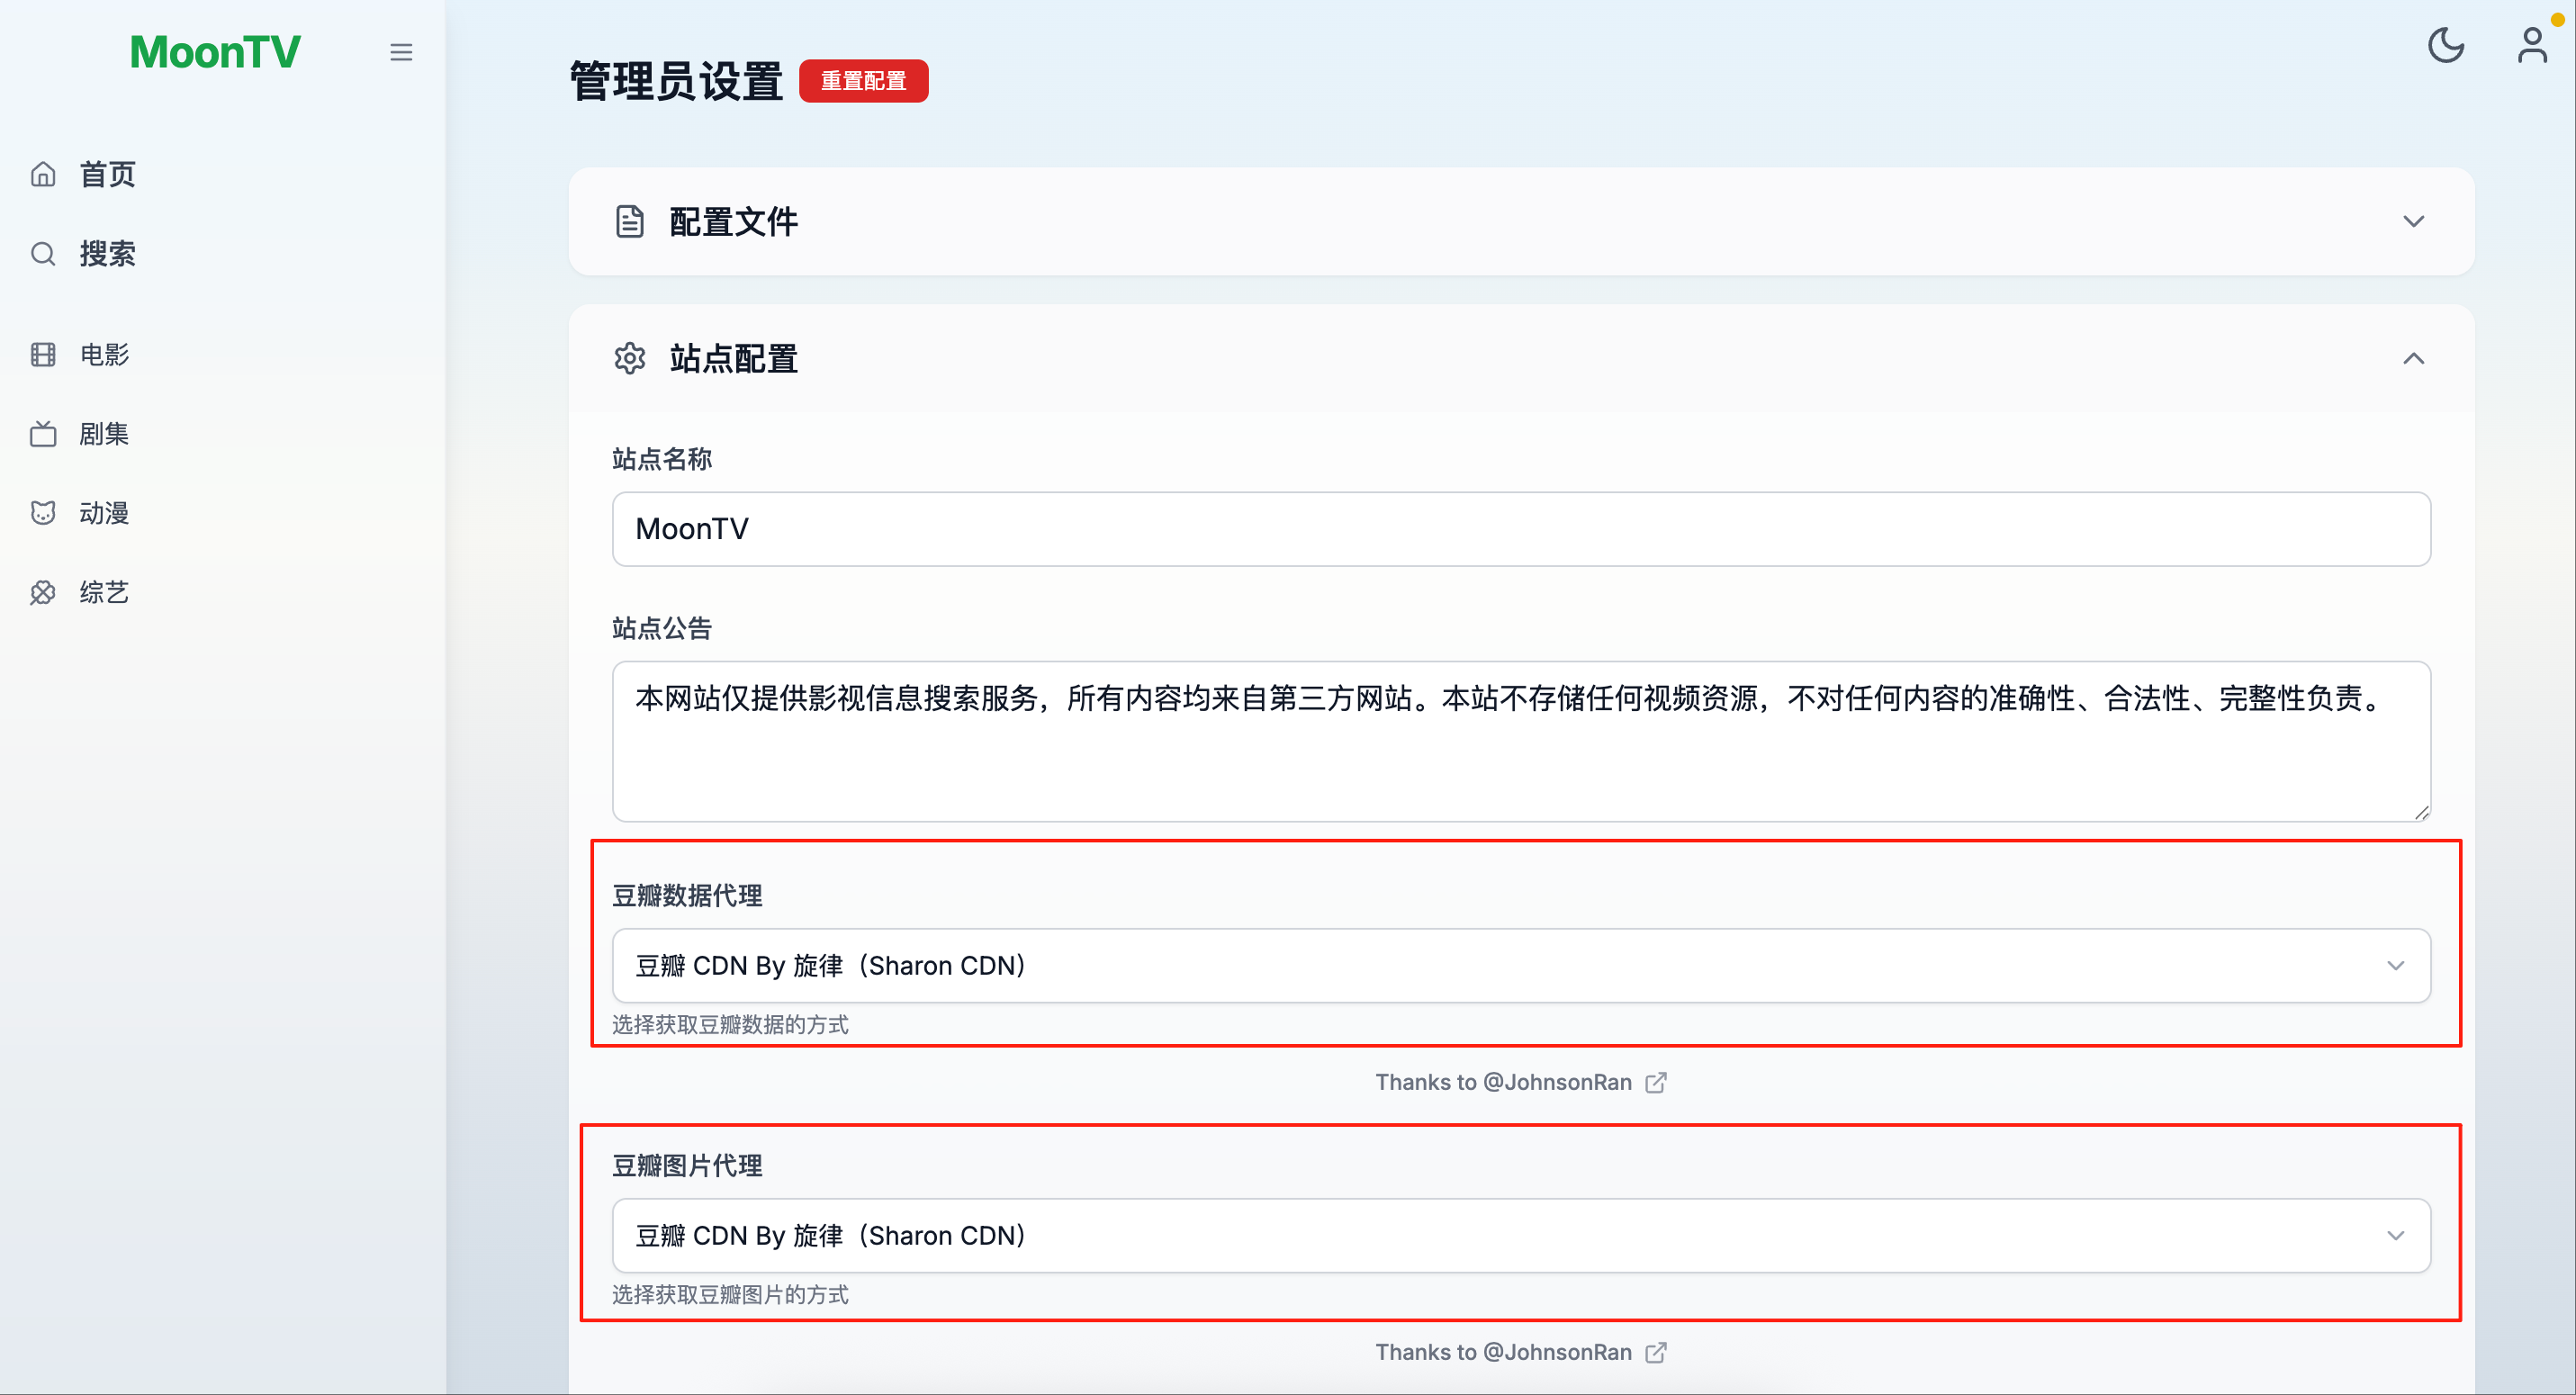Focus the 站点名称 input field
2576x1395 pixels.
coord(1521,529)
